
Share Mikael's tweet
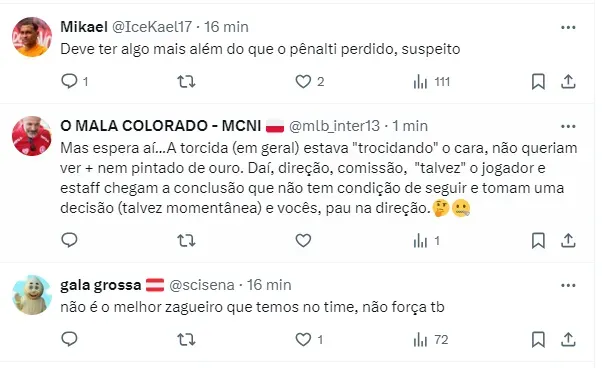pos(568,81)
